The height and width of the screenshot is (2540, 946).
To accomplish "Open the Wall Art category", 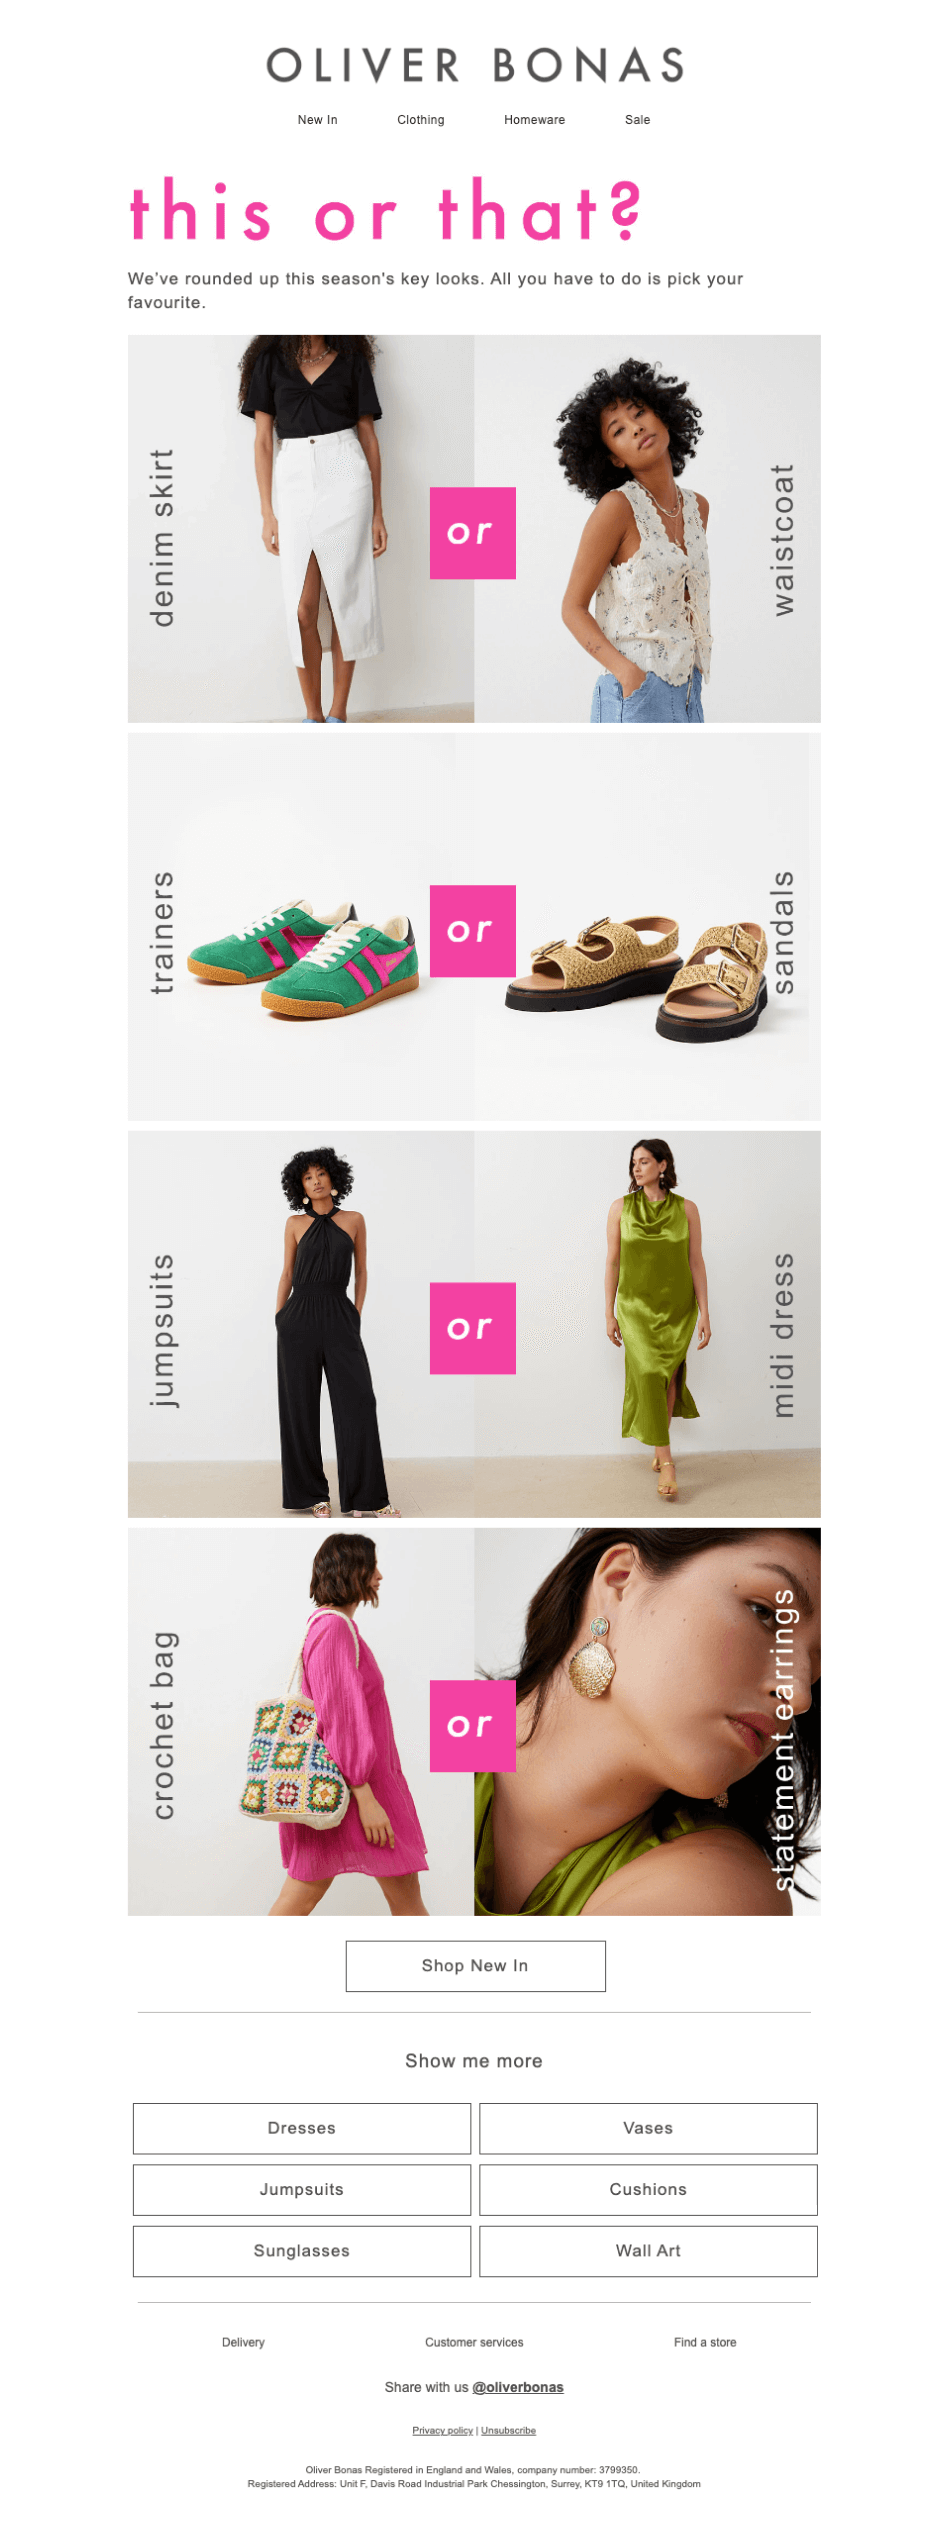I will pyautogui.click(x=648, y=2250).
